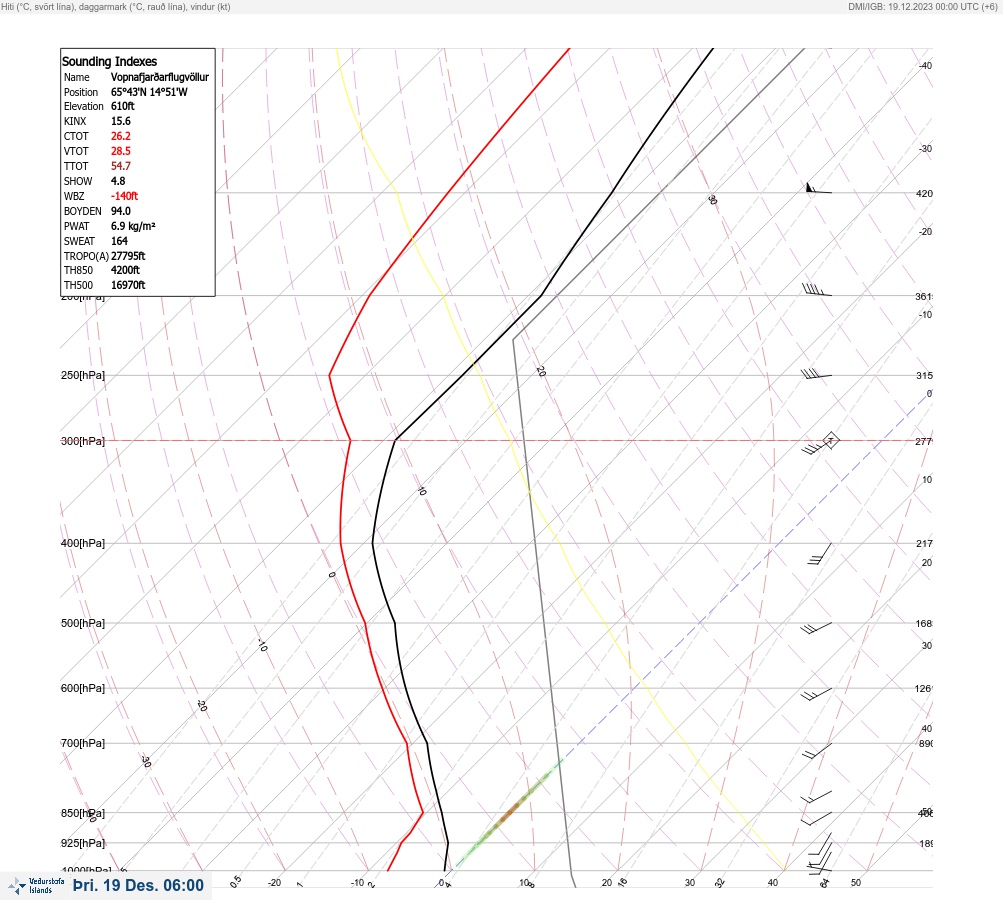Click the wind pennant beside the 420 label
1003x900 pixels.
[818, 188]
